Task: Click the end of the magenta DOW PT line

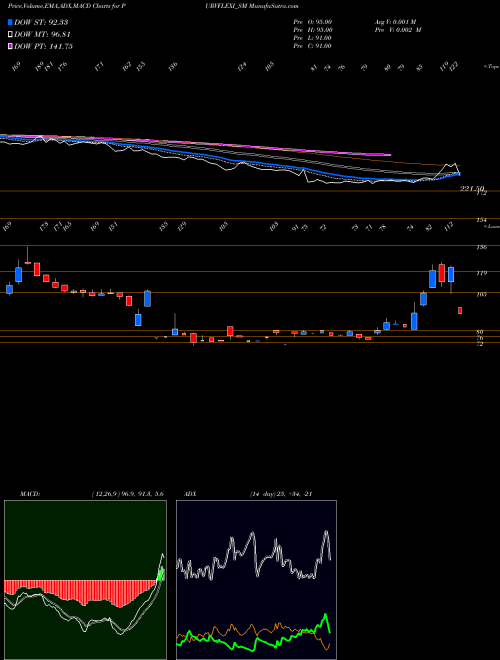Action: point(390,155)
